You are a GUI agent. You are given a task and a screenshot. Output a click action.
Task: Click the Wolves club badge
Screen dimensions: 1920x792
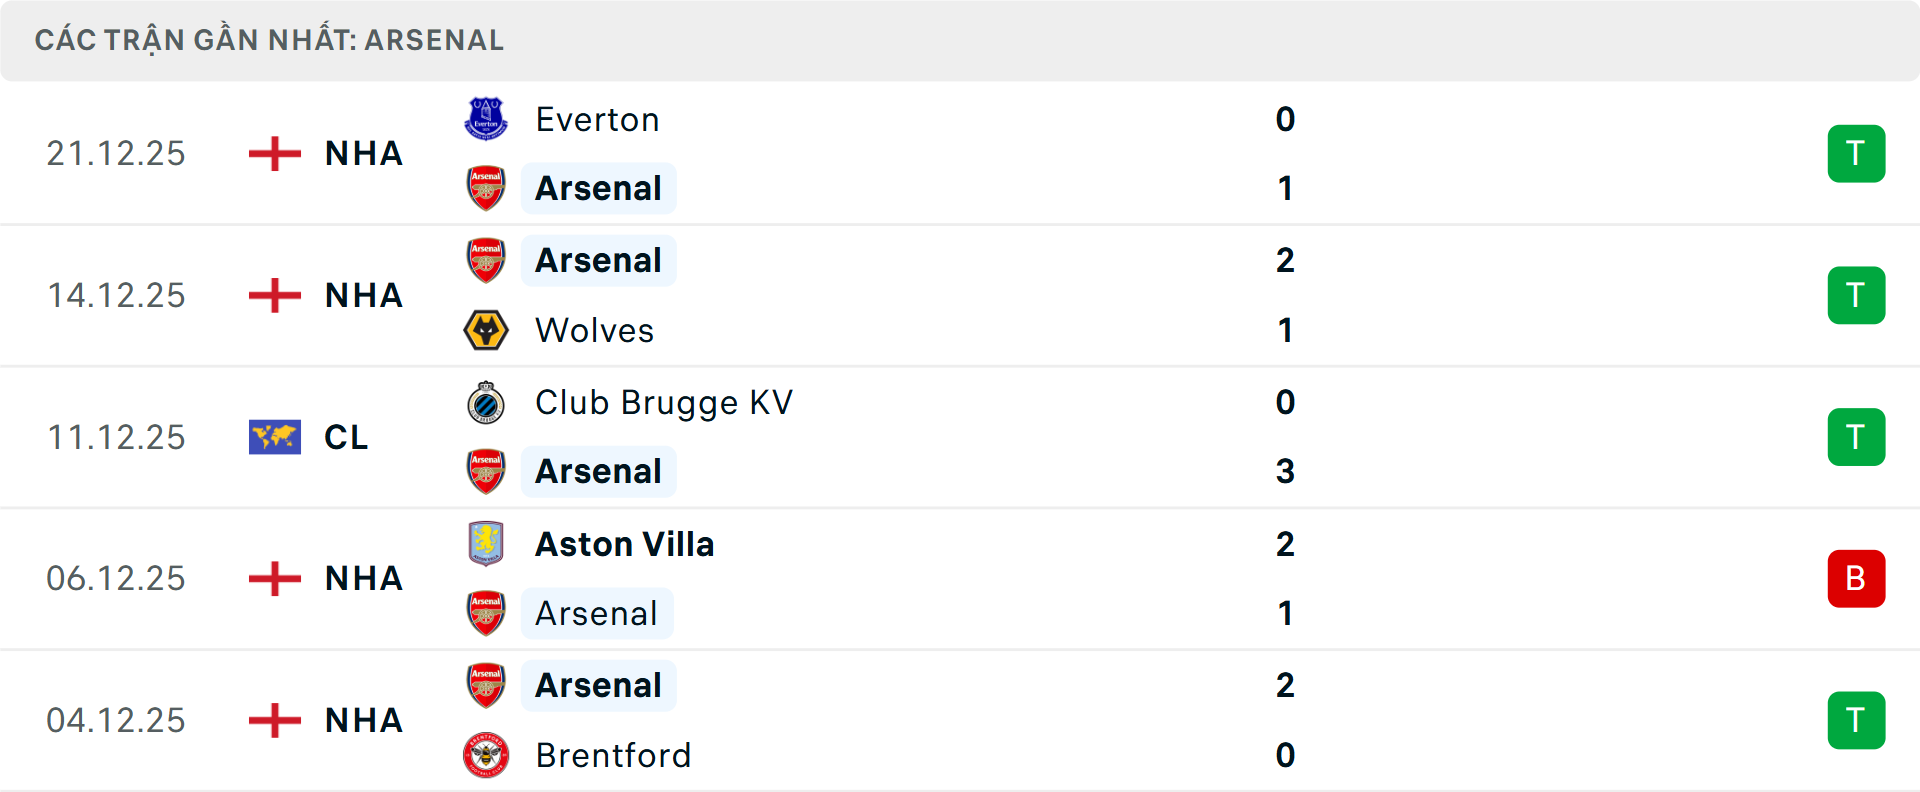487,330
